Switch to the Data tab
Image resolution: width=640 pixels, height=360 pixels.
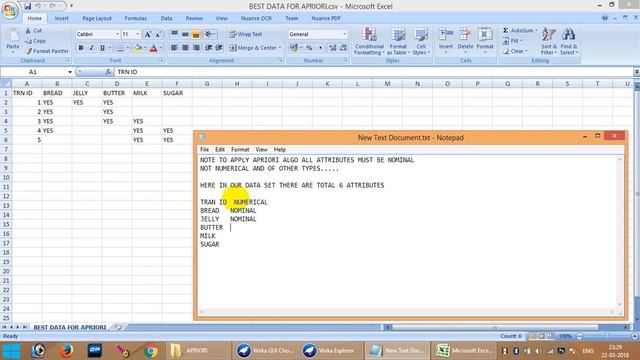[166, 18]
